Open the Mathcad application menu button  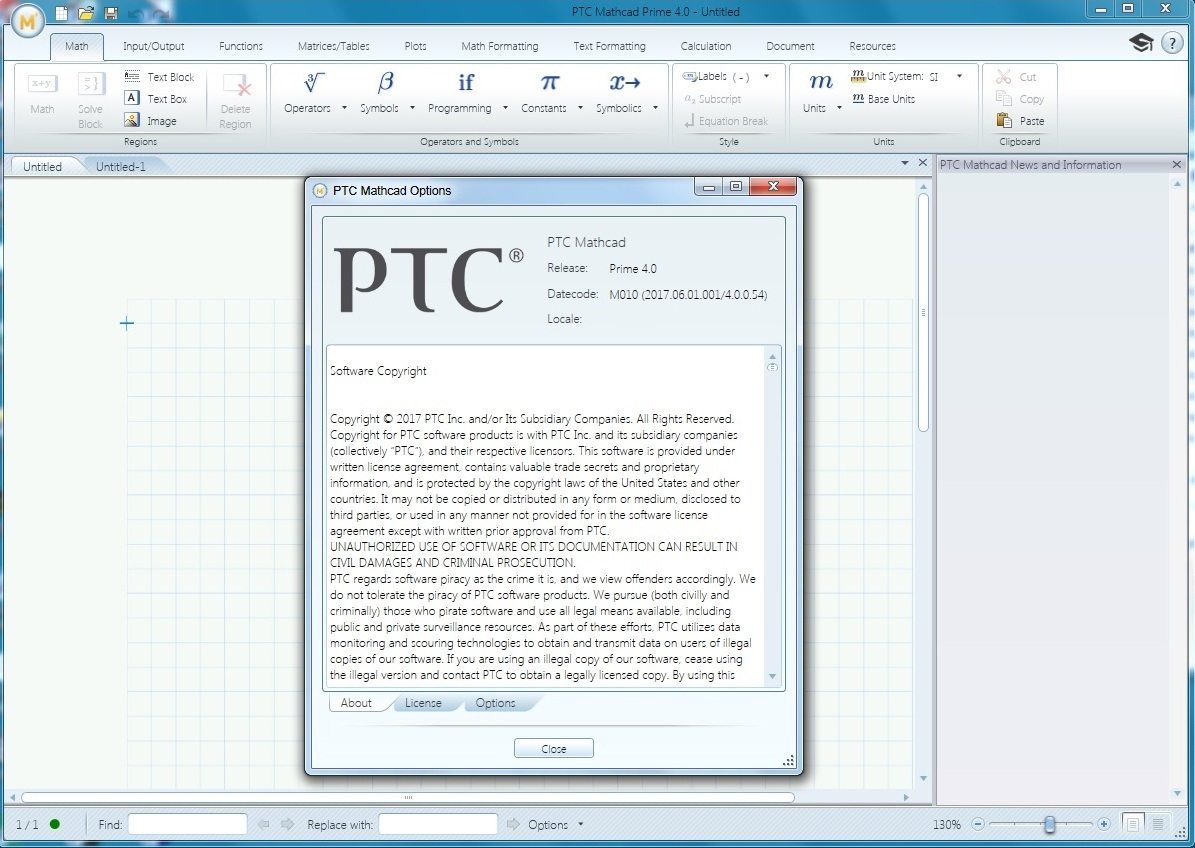27,21
